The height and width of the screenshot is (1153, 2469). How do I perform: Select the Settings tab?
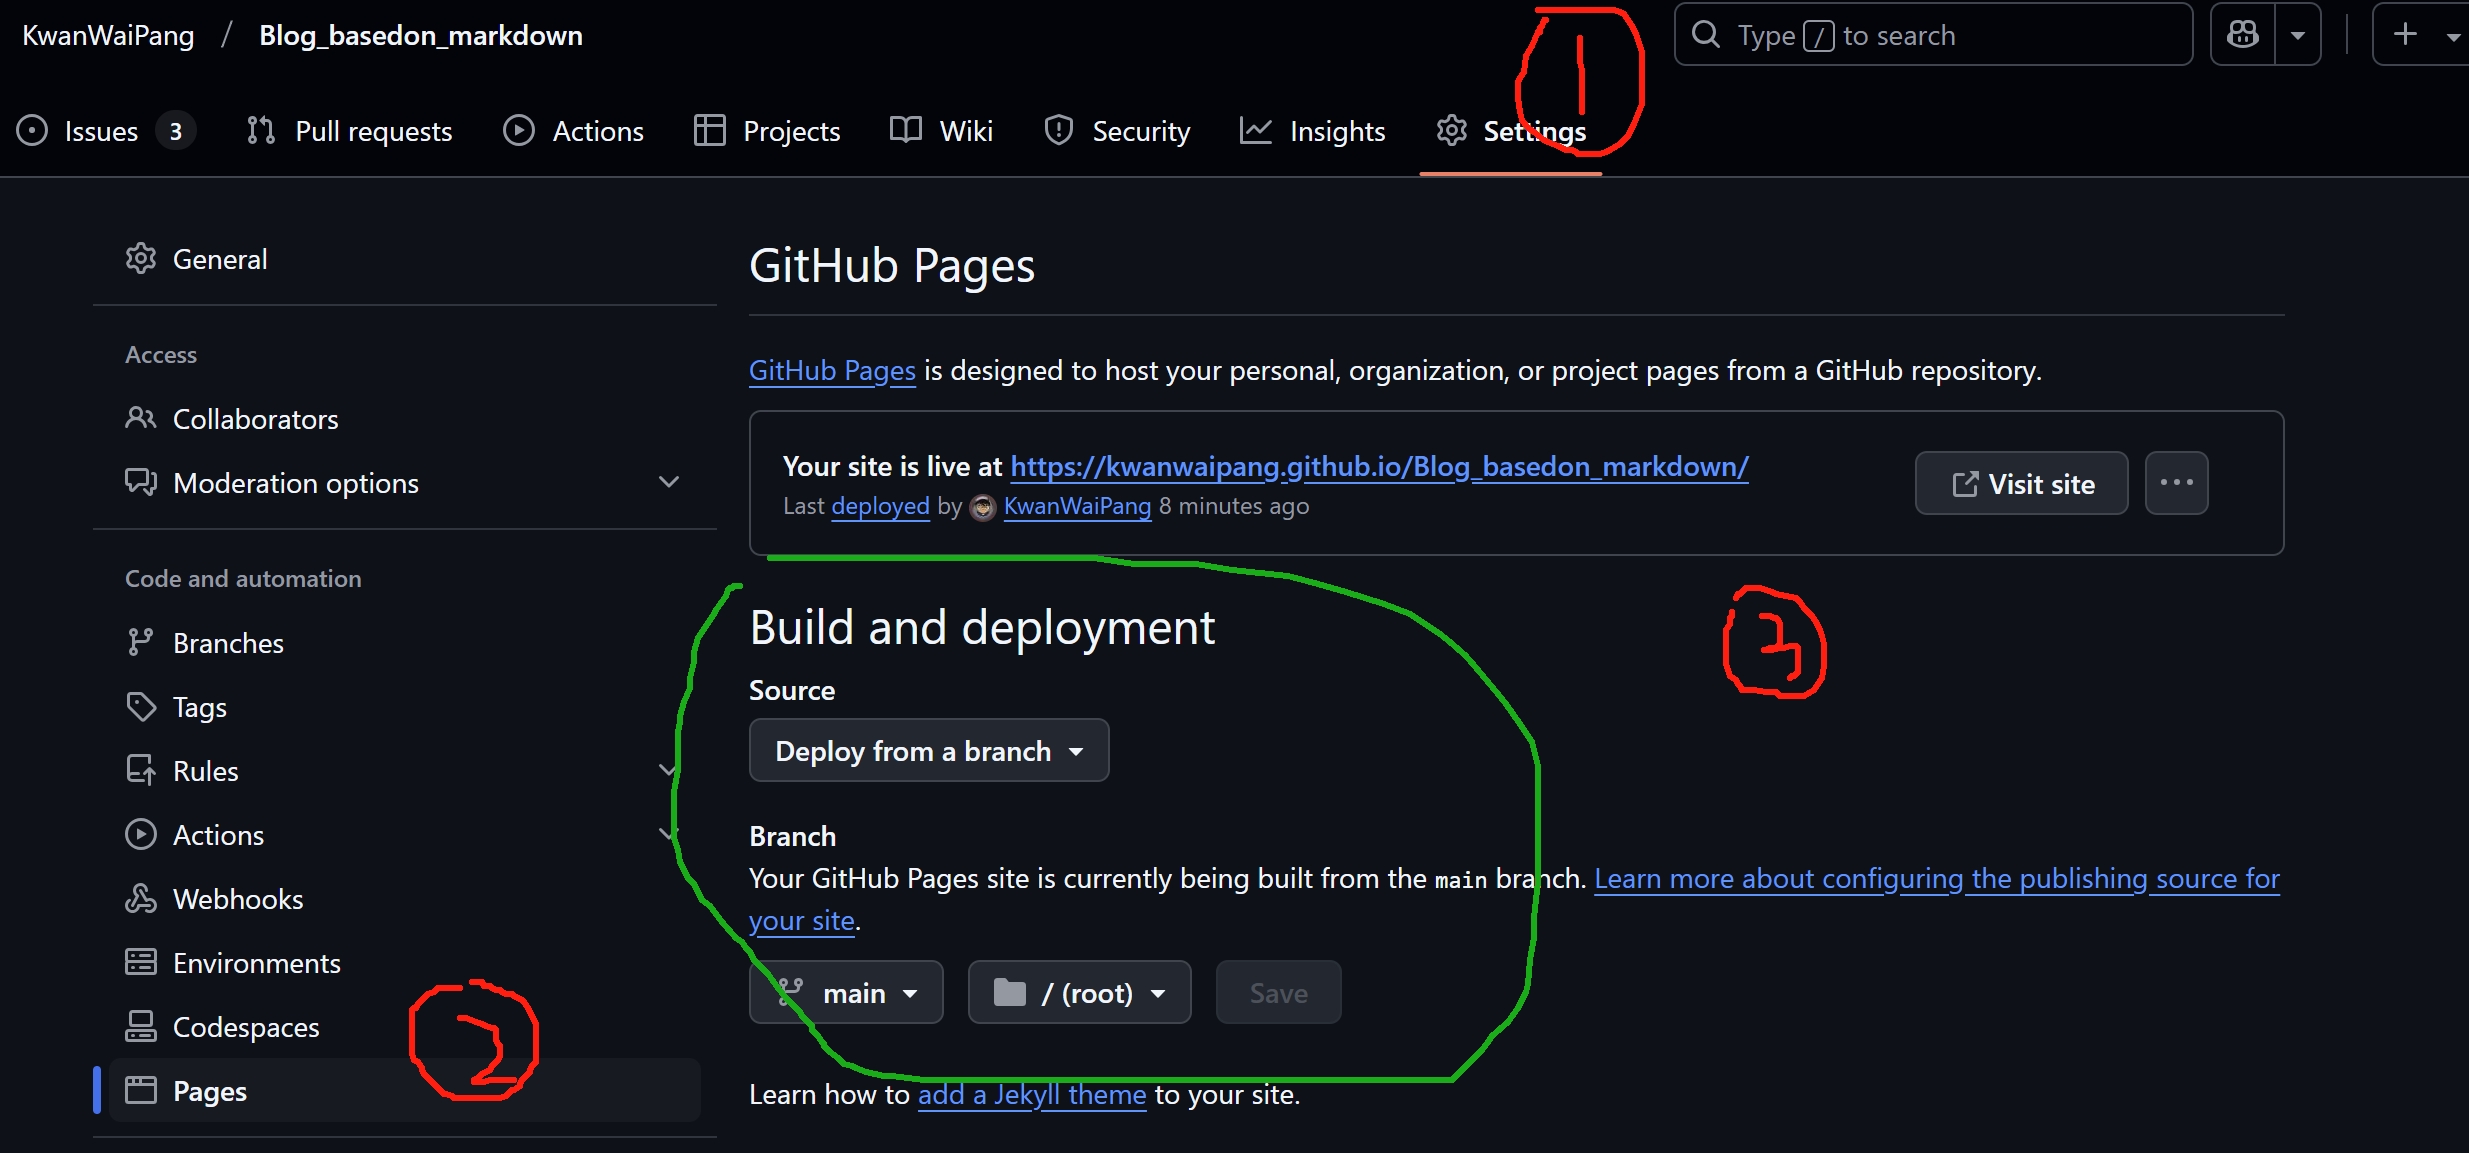[1511, 131]
